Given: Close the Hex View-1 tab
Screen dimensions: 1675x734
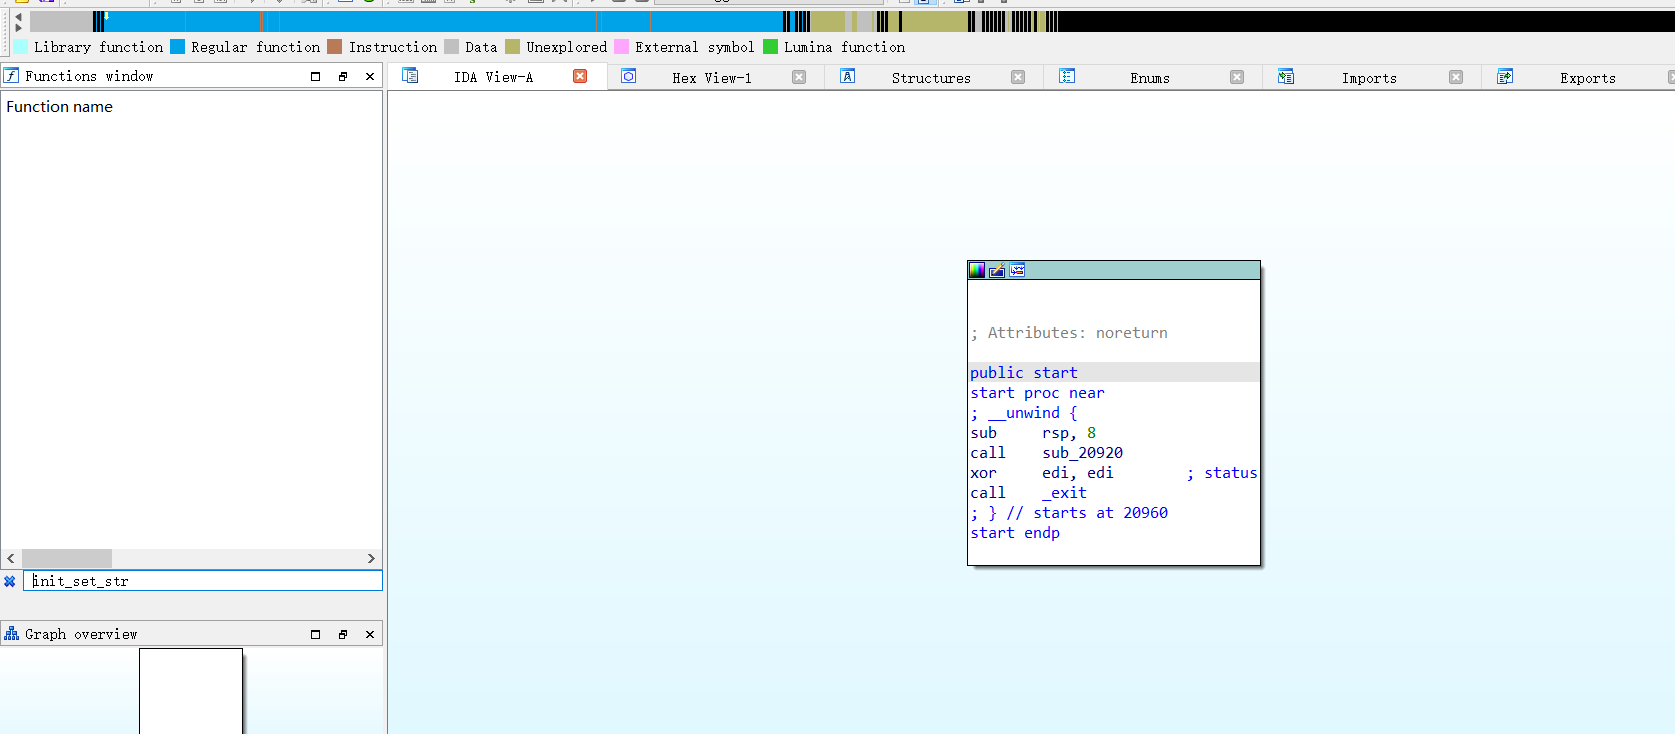Looking at the screenshot, I should (799, 77).
